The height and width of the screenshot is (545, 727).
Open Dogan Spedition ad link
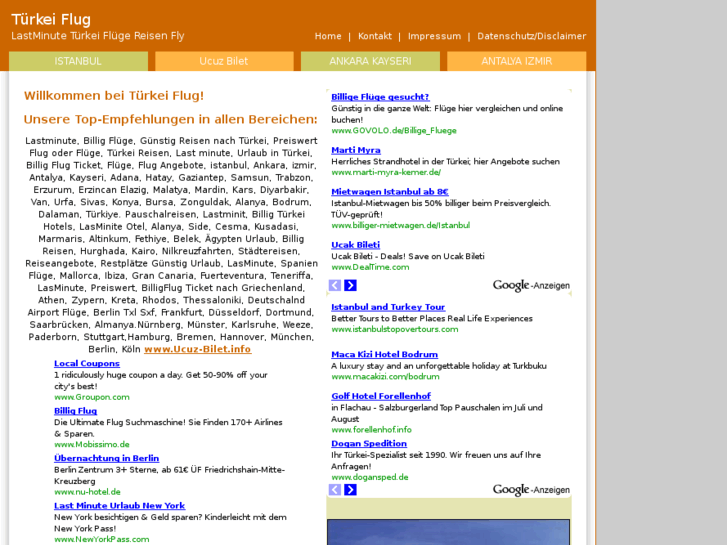point(369,443)
